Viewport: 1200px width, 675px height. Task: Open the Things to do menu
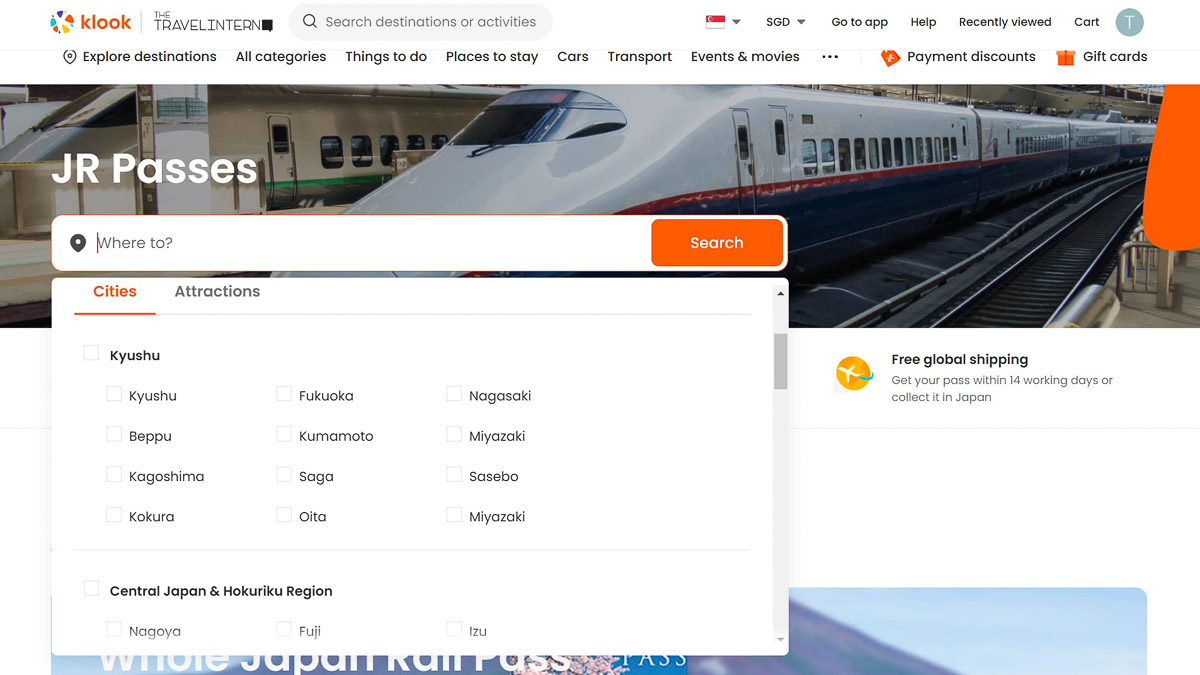click(386, 57)
